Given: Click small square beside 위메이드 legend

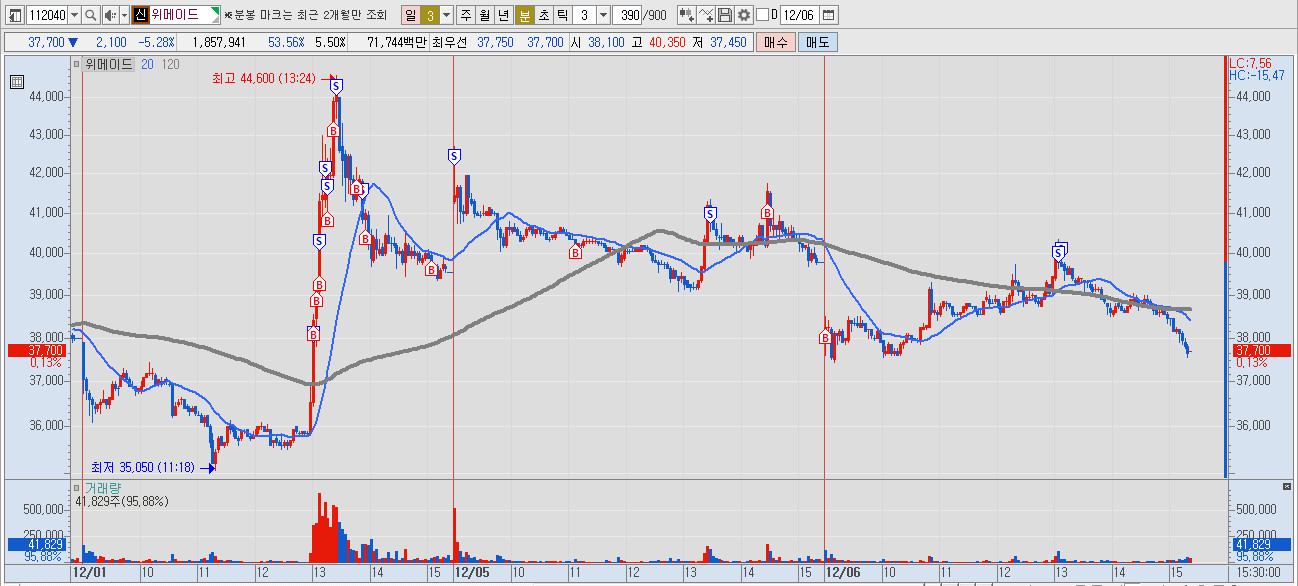Looking at the screenshot, I should point(76,64).
